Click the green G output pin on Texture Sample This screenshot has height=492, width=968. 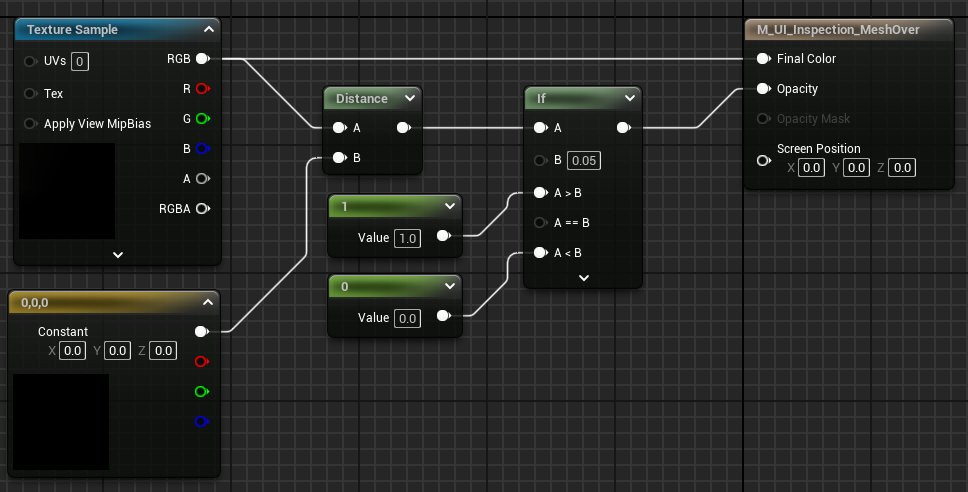pyautogui.click(x=203, y=119)
